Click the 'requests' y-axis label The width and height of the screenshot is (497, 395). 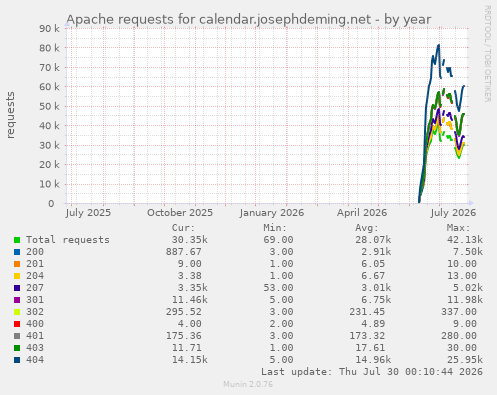pos(10,115)
